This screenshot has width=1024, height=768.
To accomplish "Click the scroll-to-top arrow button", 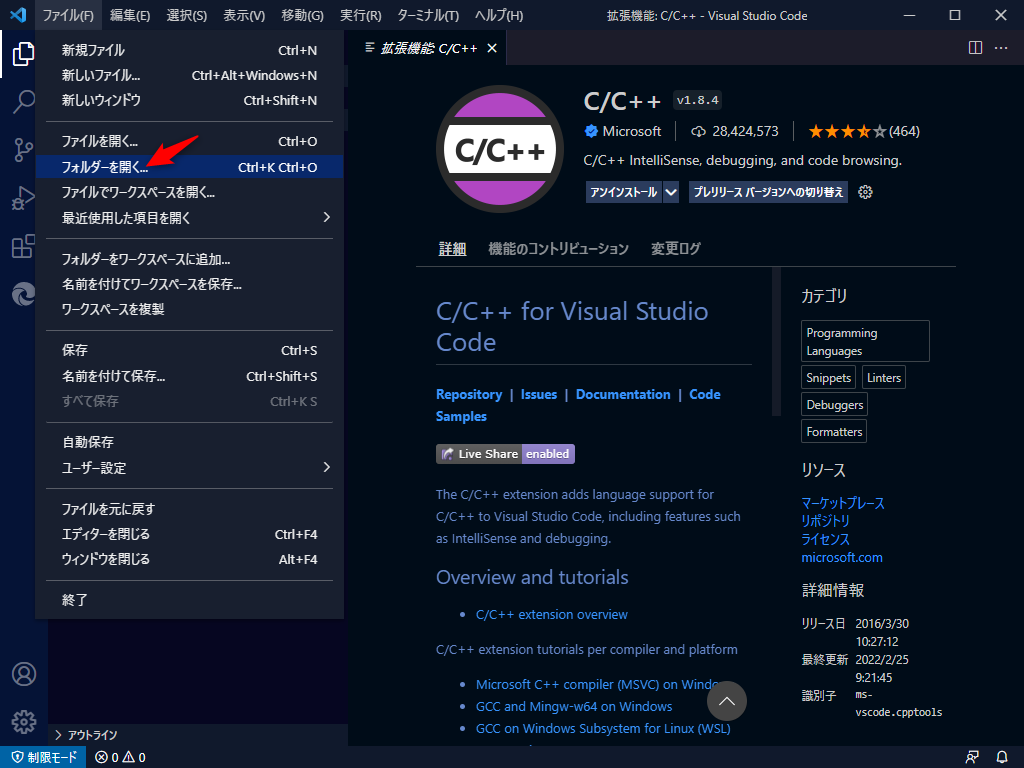I will (726, 701).
